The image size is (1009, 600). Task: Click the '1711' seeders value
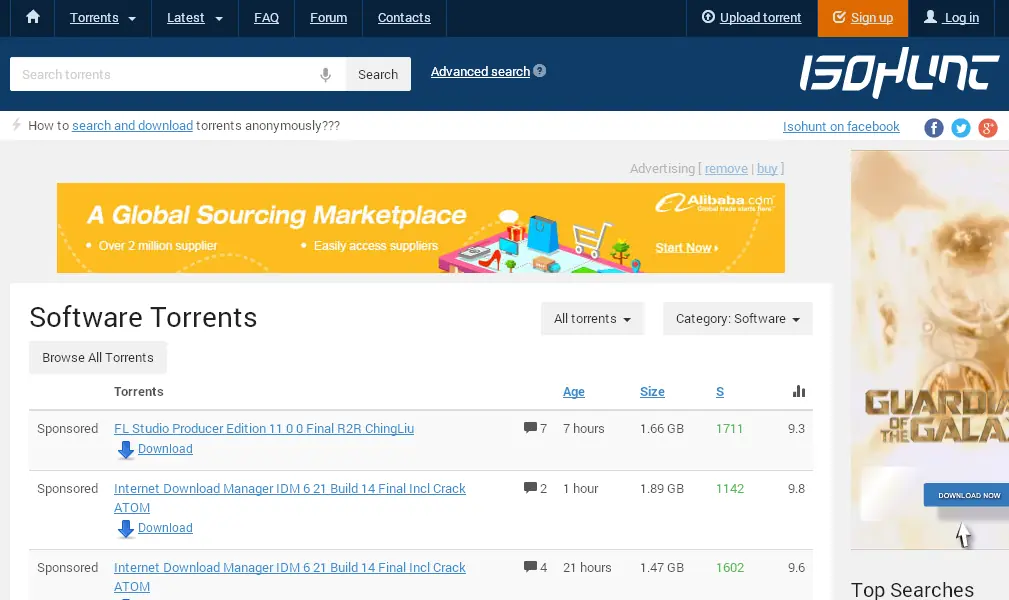click(729, 429)
